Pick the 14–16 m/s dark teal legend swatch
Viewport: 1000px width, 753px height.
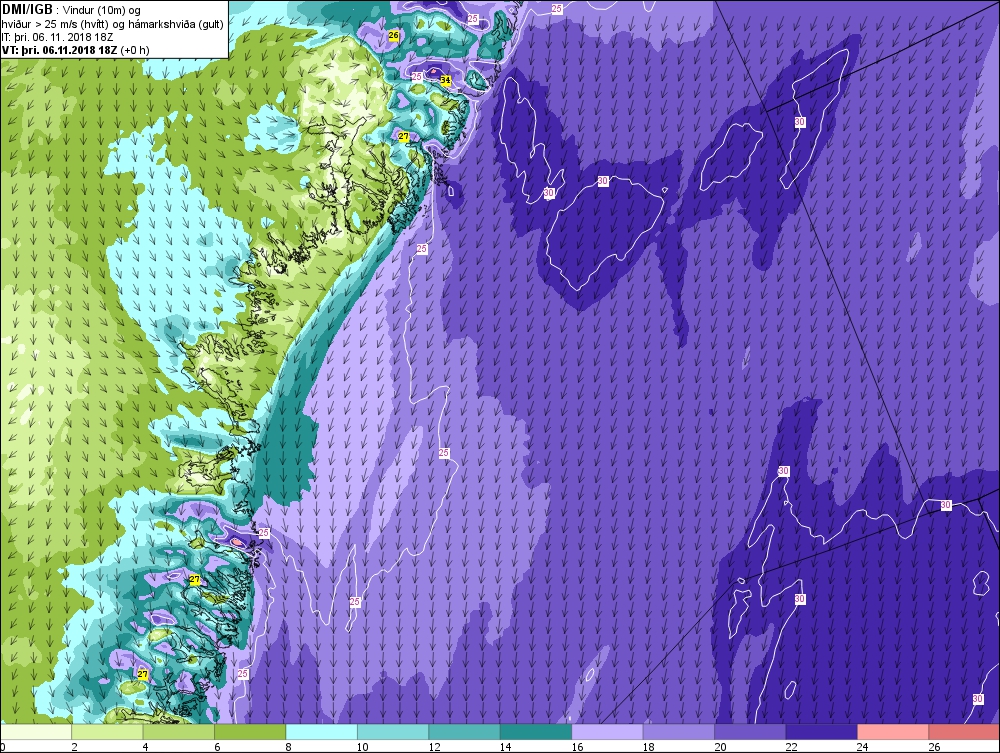(x=536, y=732)
